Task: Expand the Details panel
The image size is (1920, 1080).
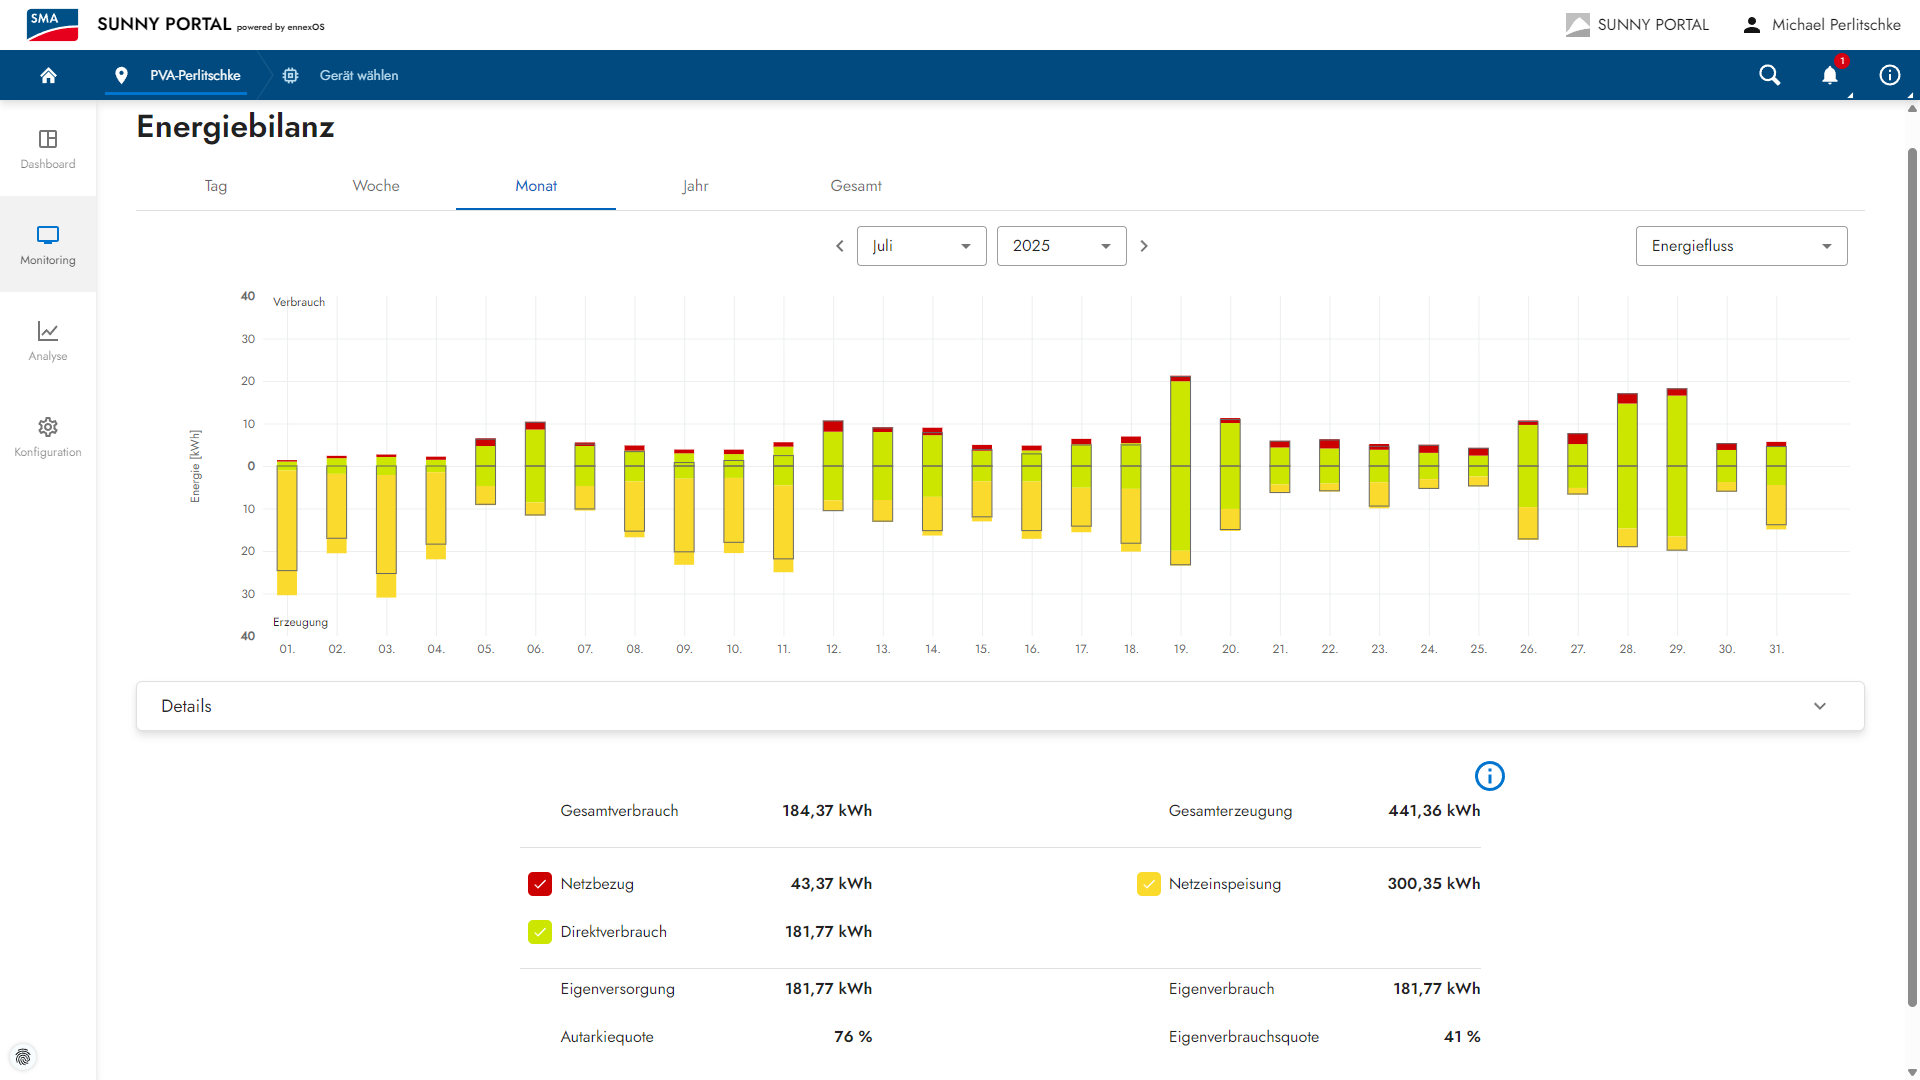Action: (1000, 706)
